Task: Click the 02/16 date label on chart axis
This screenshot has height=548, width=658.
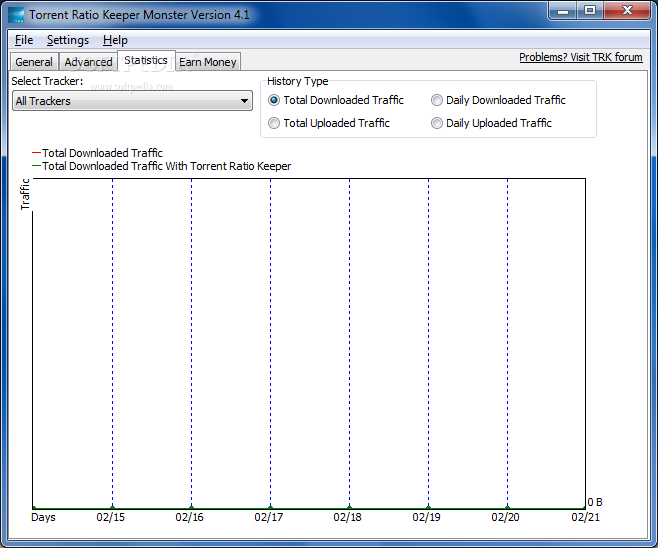Action: pyautogui.click(x=190, y=517)
